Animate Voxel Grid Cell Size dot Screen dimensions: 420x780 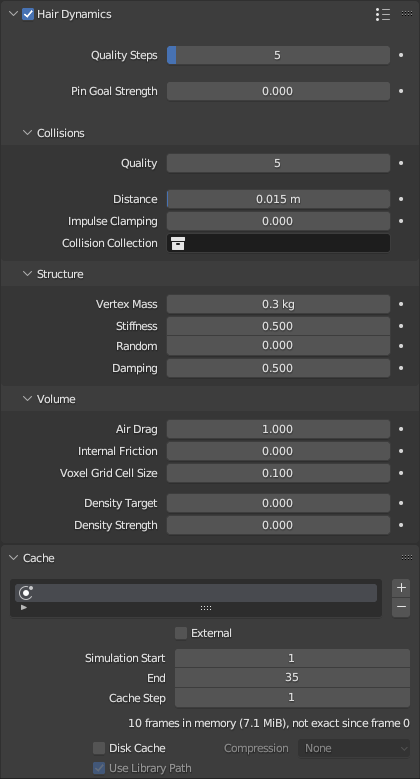point(401,473)
